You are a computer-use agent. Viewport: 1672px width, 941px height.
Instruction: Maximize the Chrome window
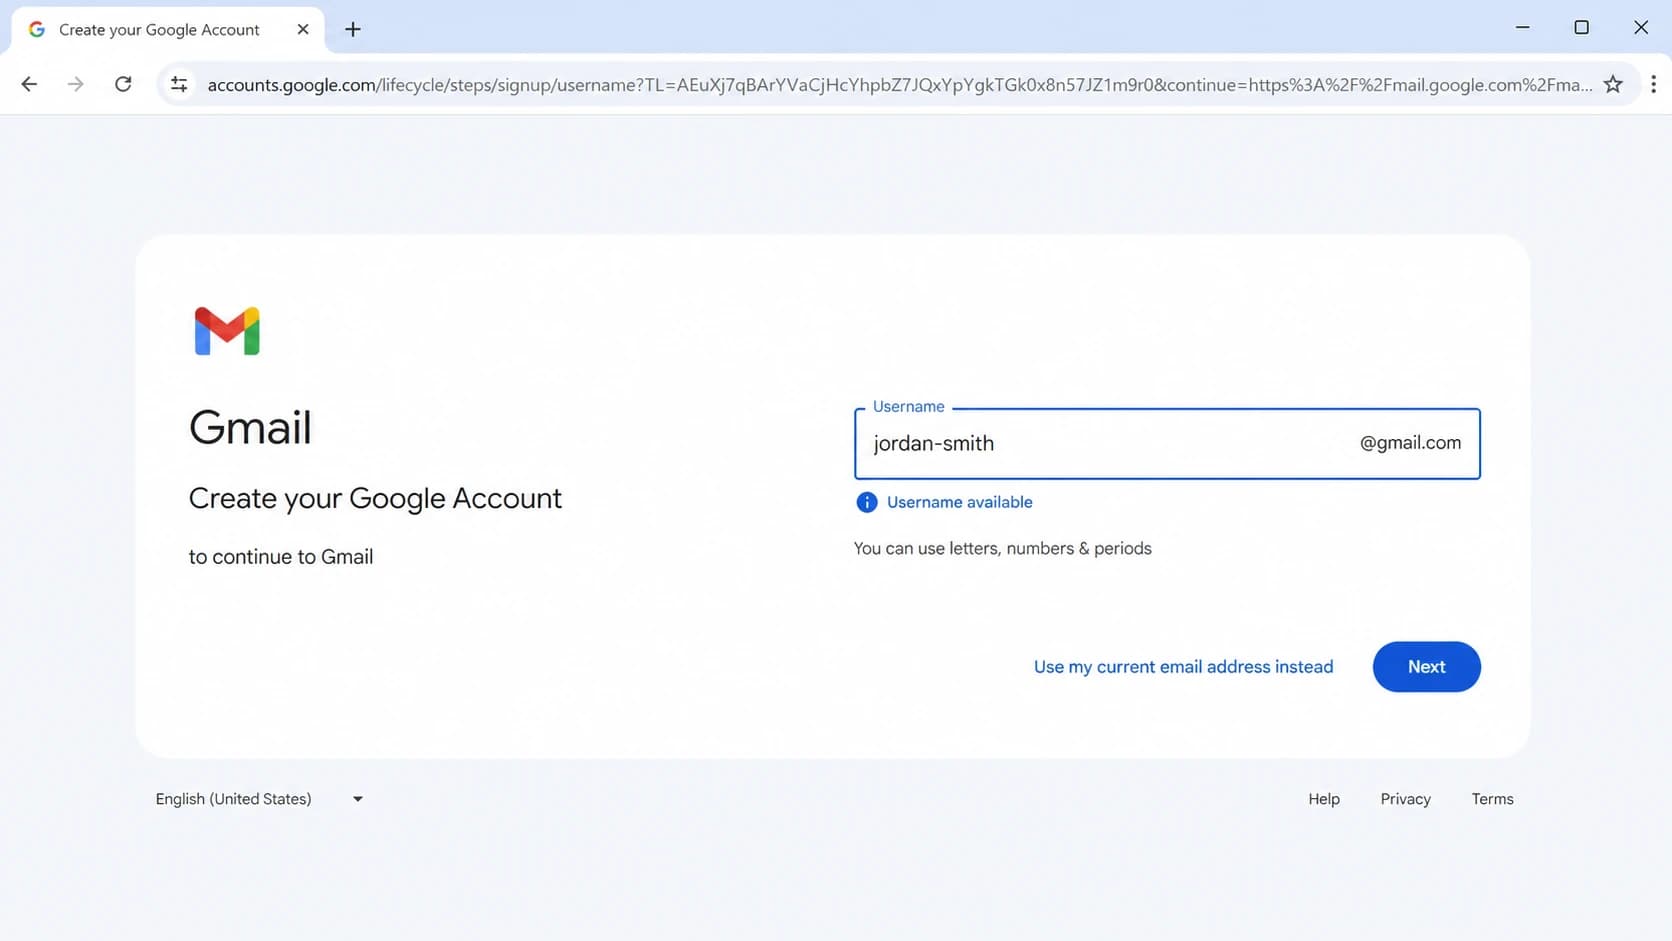pos(1581,27)
